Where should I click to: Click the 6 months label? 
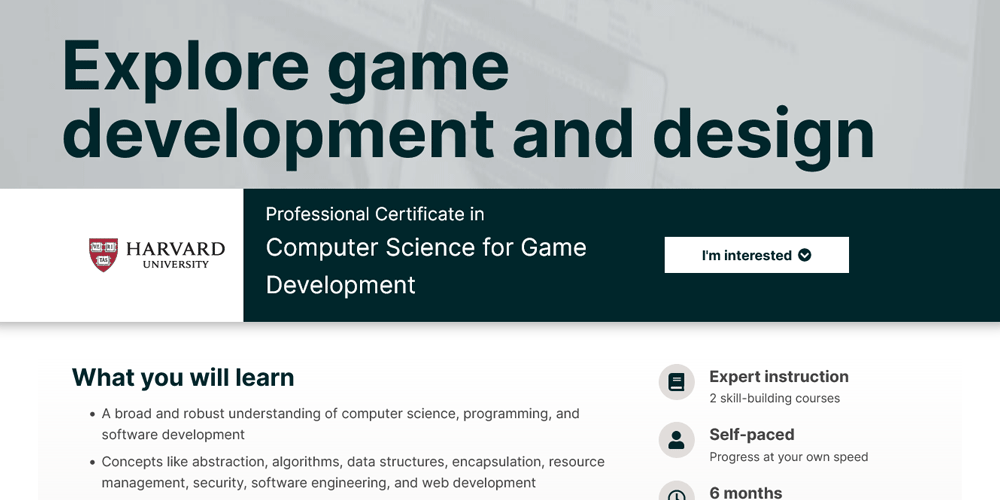(746, 492)
